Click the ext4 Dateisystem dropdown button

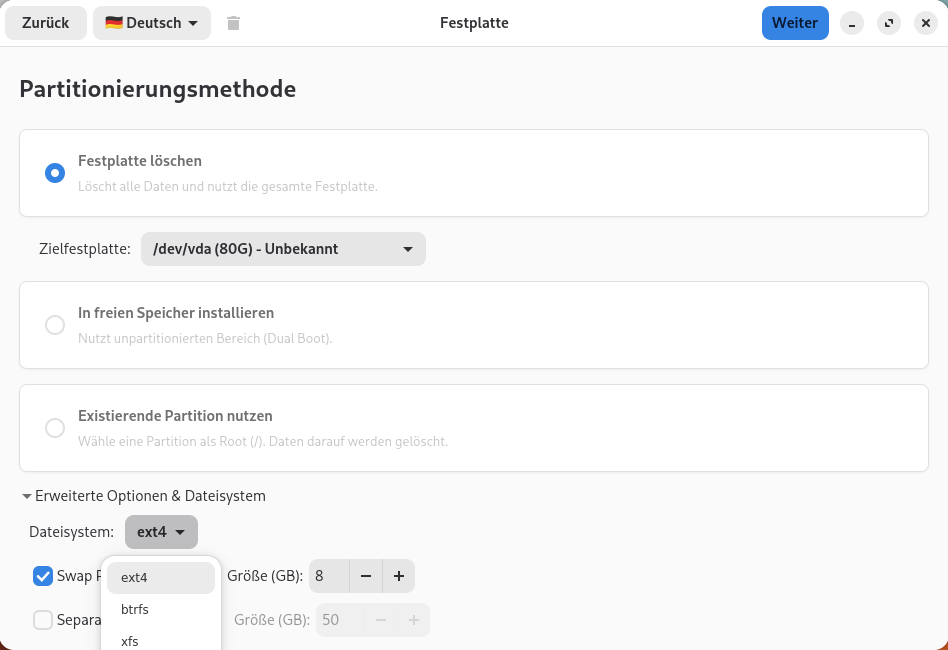click(161, 532)
